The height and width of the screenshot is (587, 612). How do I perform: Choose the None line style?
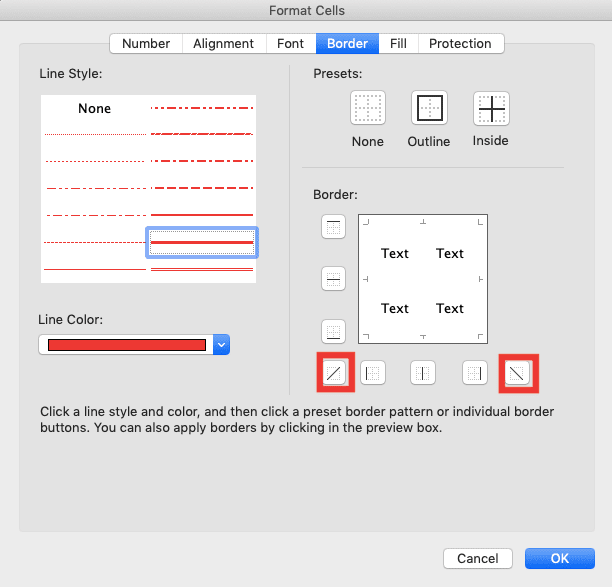[94, 108]
